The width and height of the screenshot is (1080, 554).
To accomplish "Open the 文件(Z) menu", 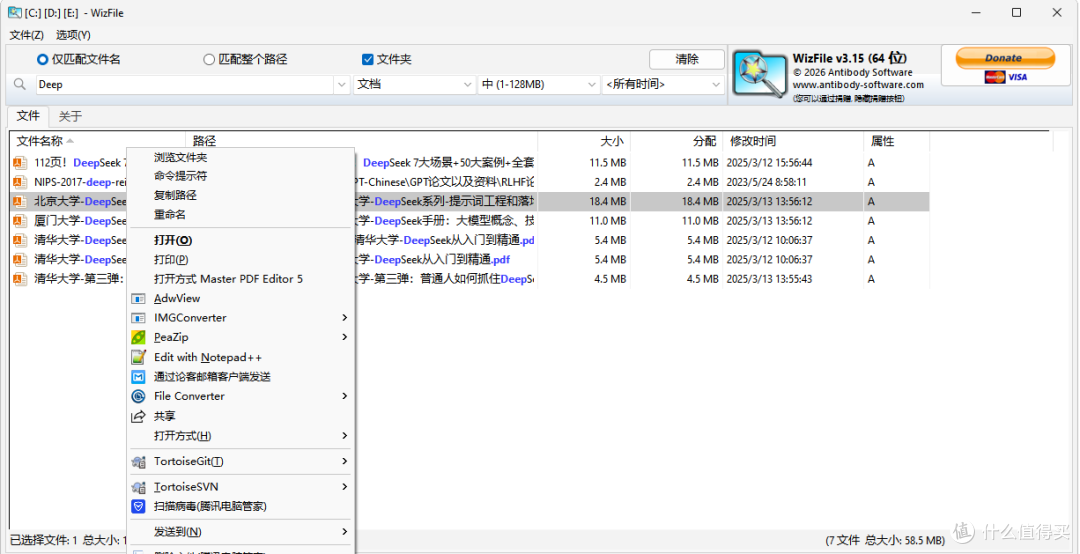I will [x=27, y=34].
